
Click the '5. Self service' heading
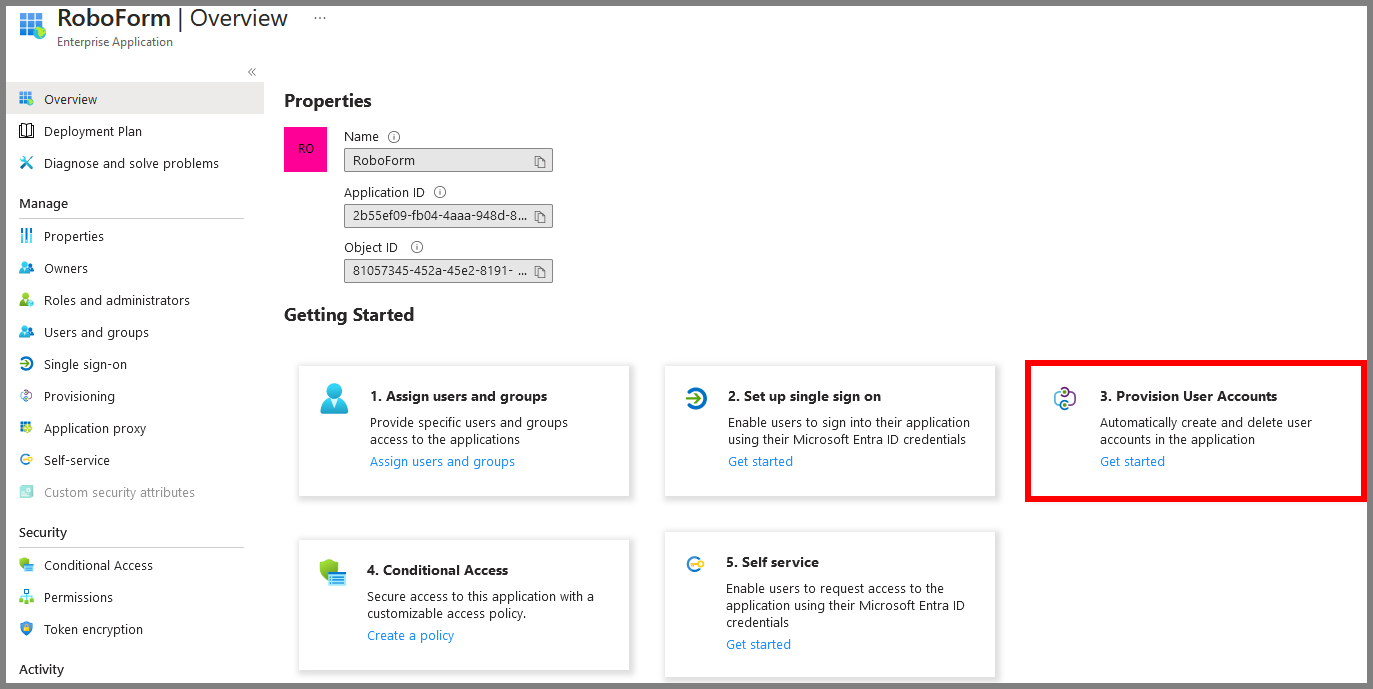(772, 562)
